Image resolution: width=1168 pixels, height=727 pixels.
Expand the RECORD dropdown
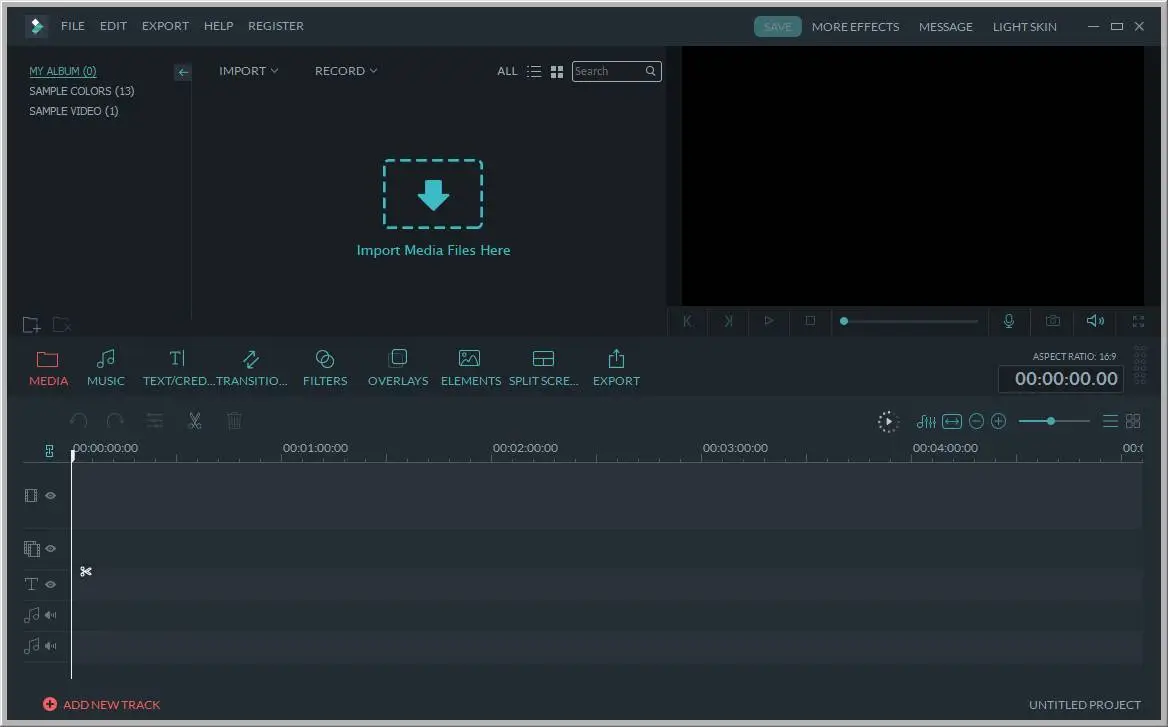[x=346, y=71]
